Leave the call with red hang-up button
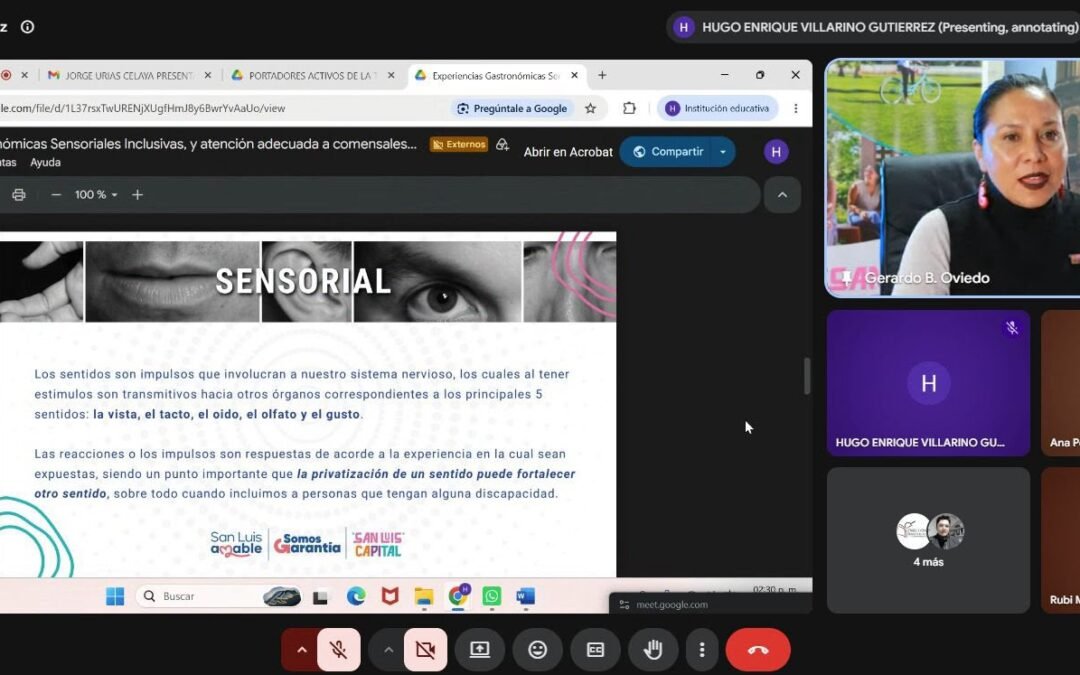This screenshot has width=1080, height=675. tap(758, 650)
